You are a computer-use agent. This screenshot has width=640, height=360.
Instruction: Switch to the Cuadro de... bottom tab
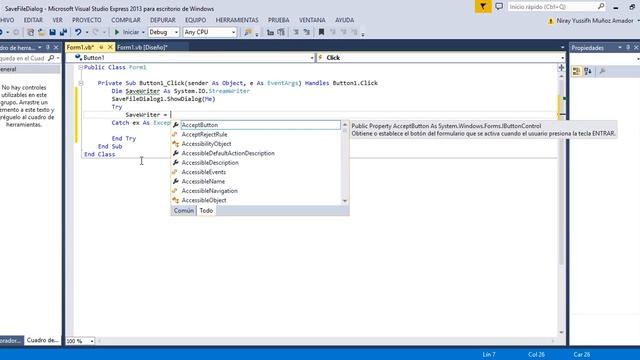42,340
